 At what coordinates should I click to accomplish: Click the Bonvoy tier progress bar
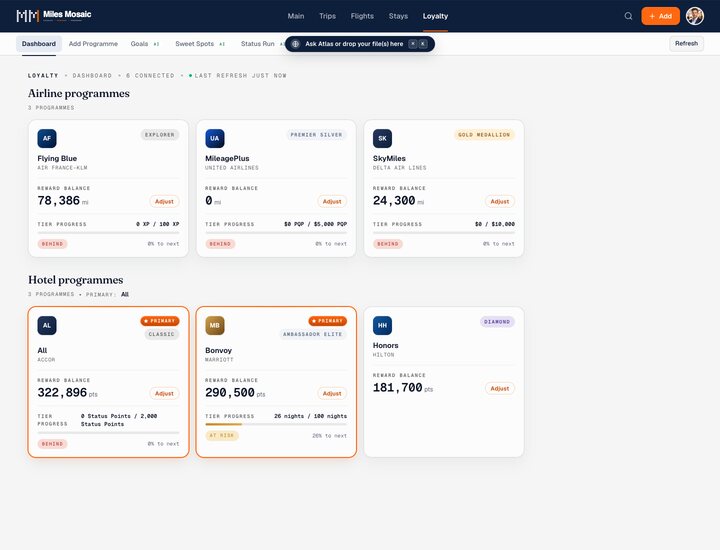point(276,424)
